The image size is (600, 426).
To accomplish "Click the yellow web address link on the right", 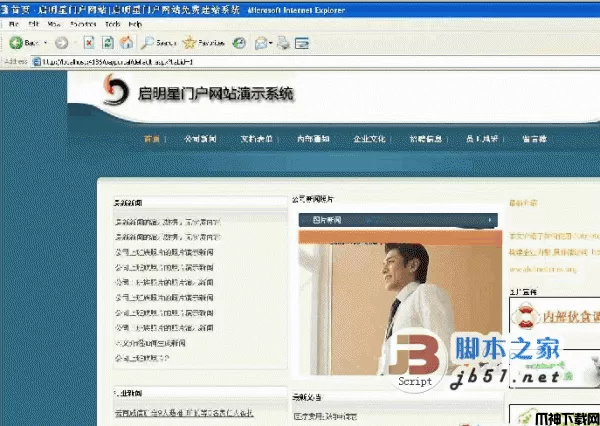I will point(543,269).
